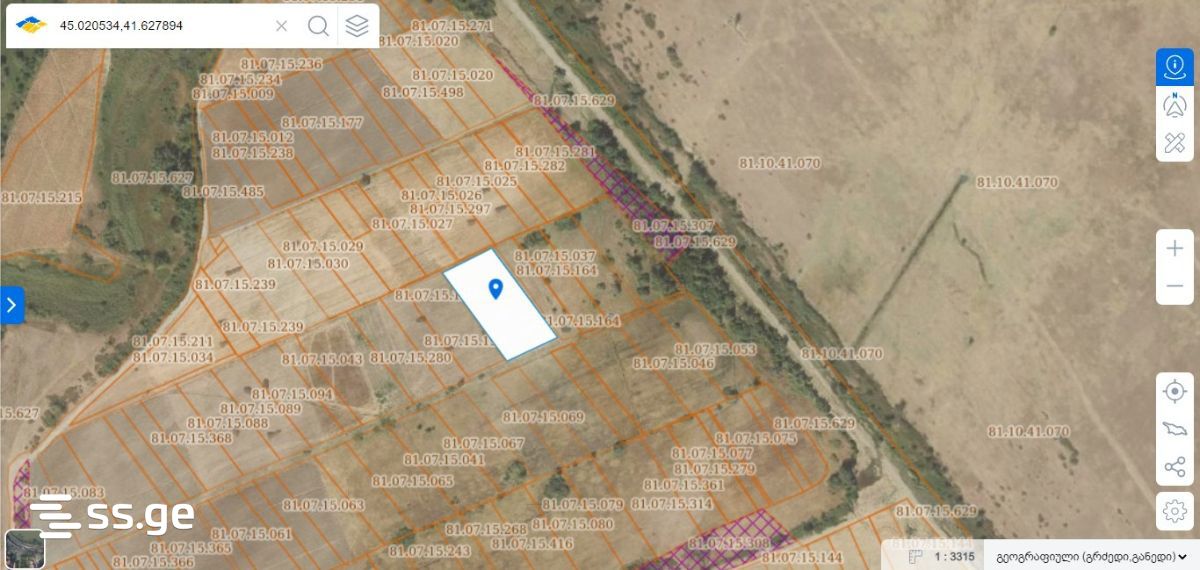This screenshot has height=570, width=1200.
Task: Click the 1 : 3315 scale value
Action: pos(954,556)
